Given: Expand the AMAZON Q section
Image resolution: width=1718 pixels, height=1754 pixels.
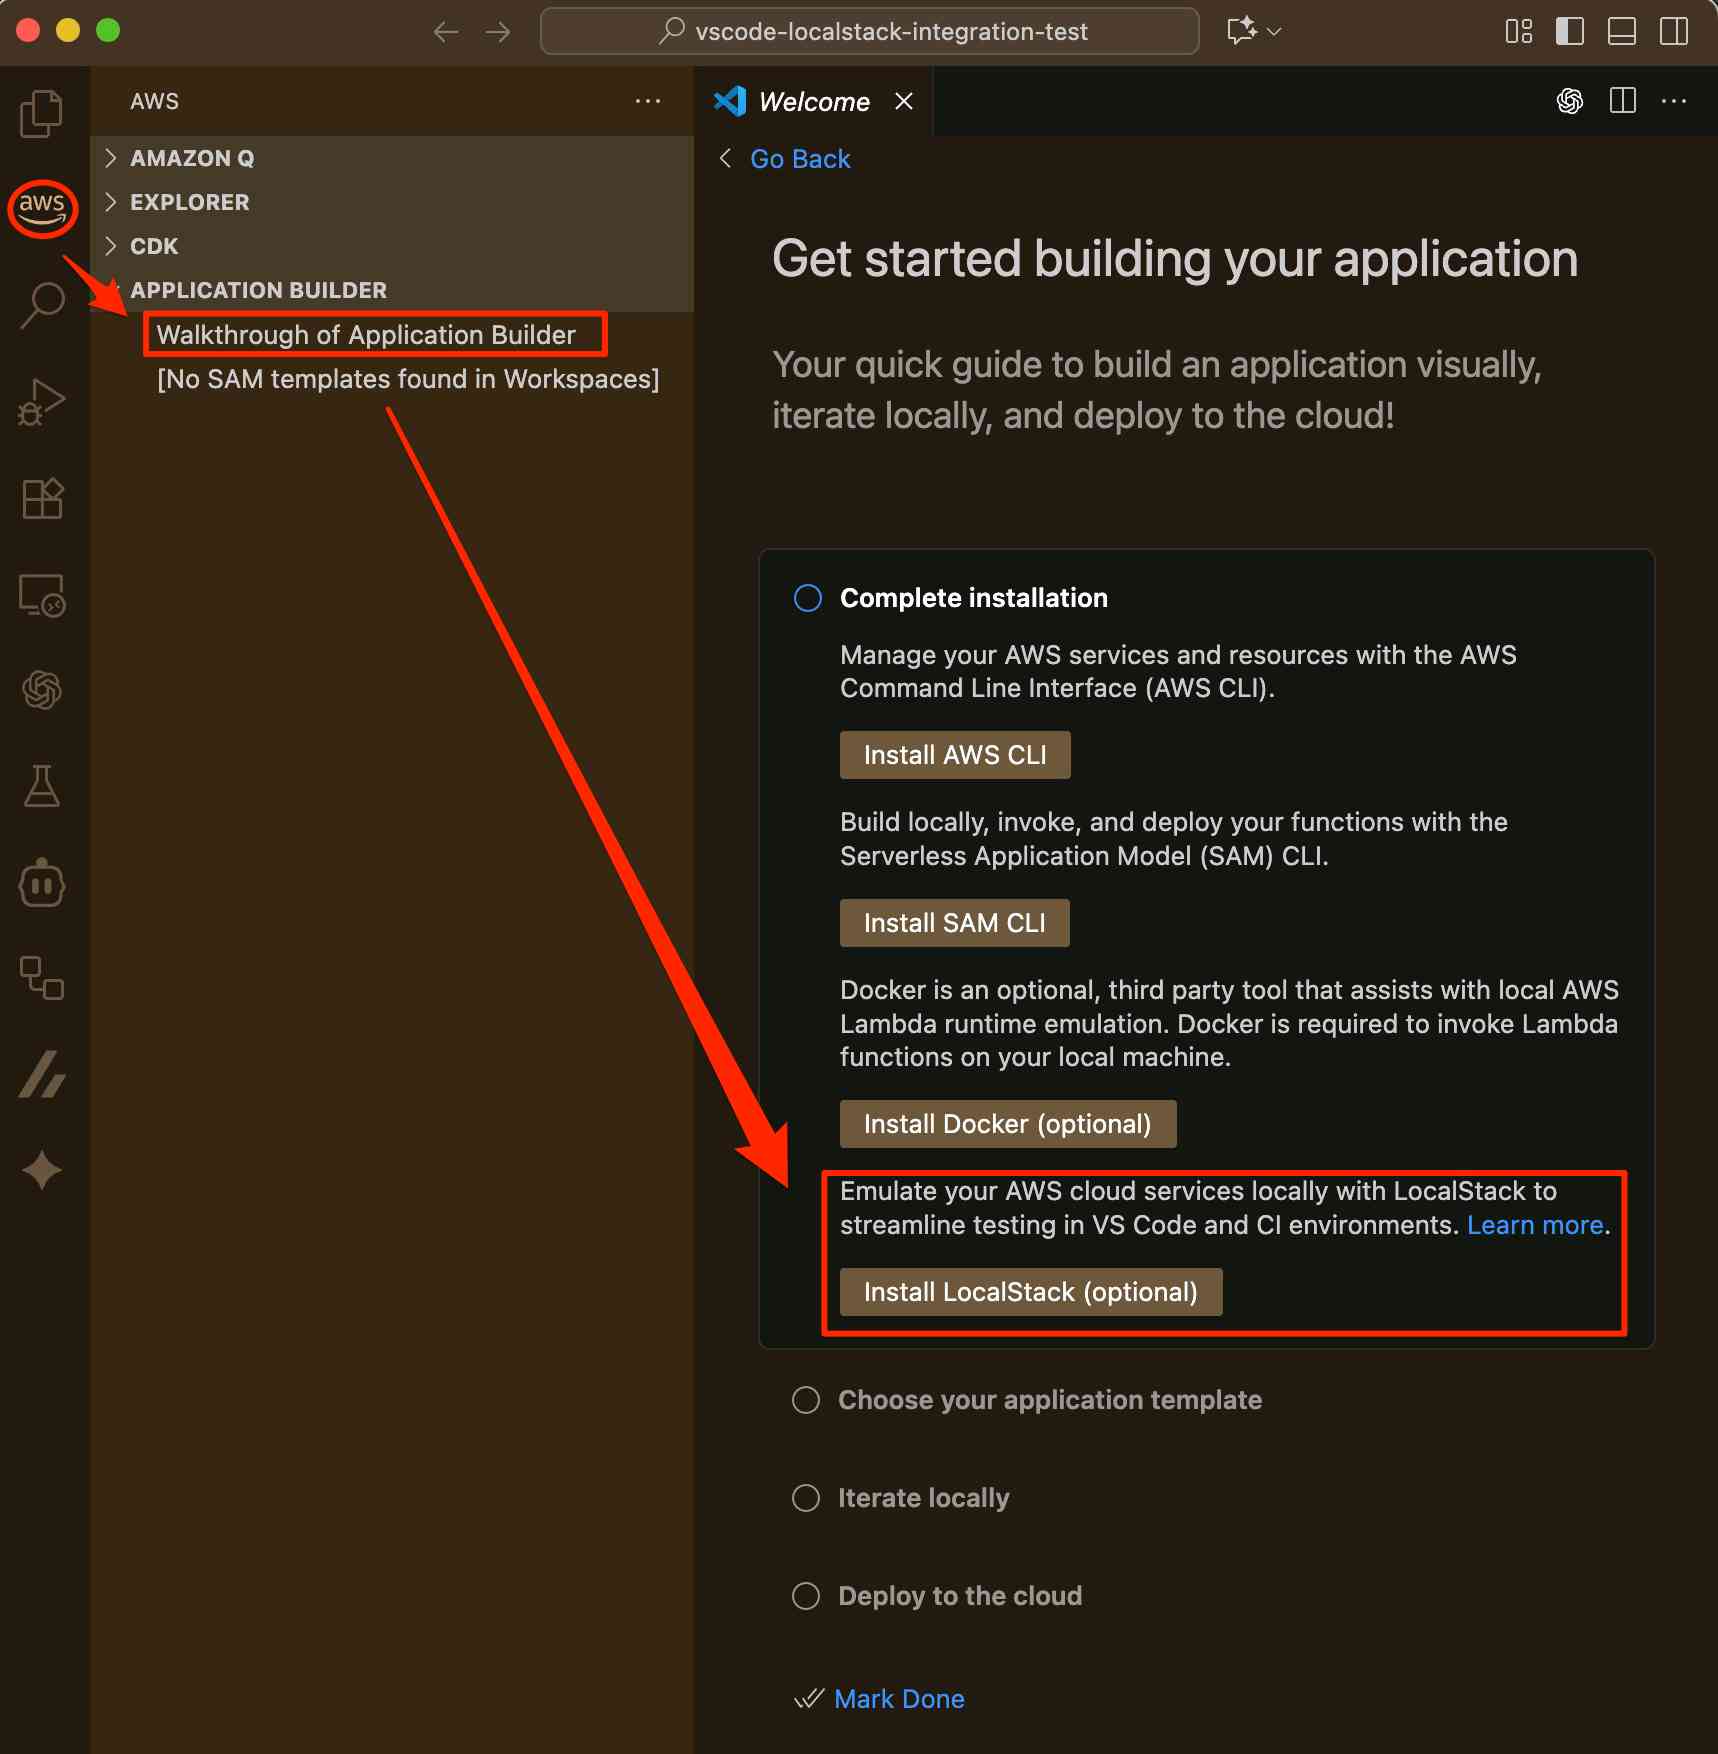Looking at the screenshot, I should click(x=192, y=158).
